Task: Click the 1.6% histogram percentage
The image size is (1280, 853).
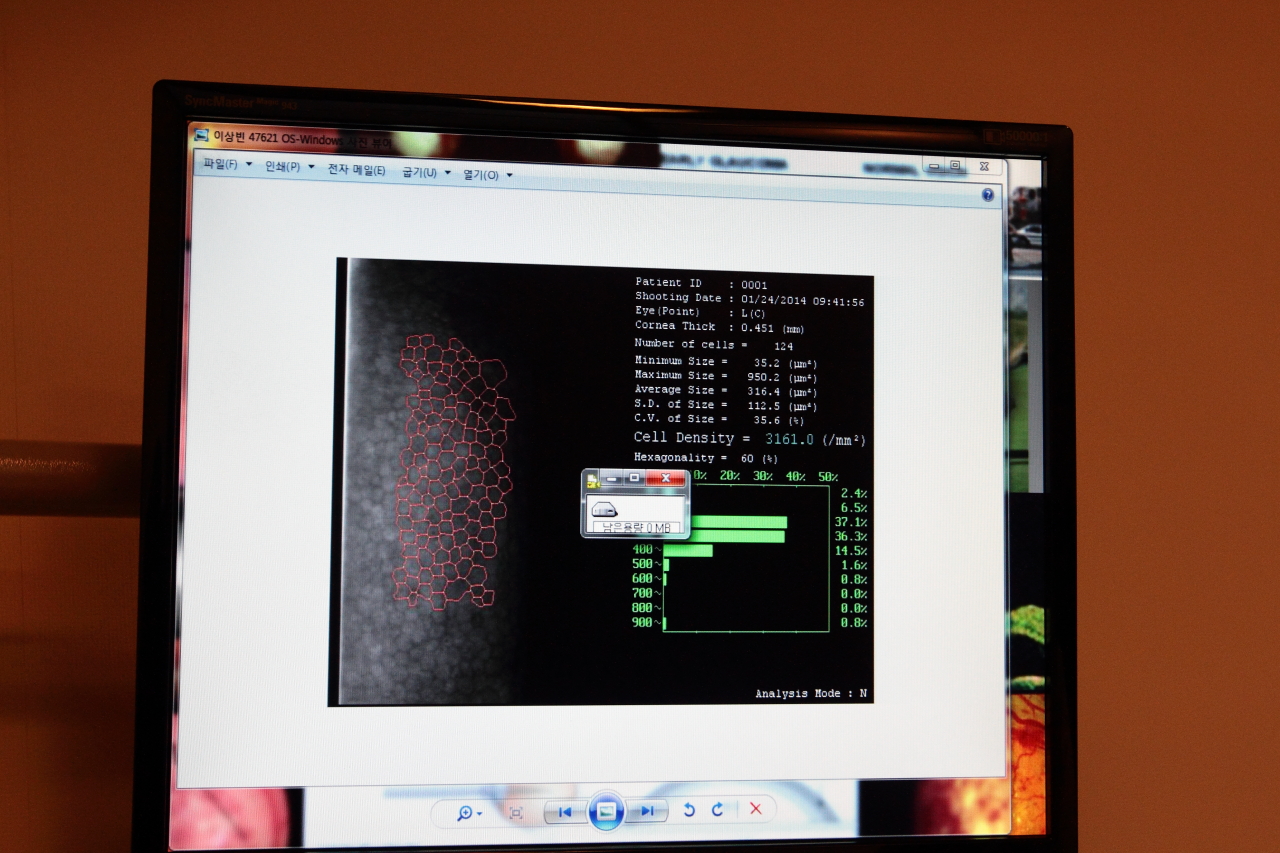Action: [x=854, y=565]
